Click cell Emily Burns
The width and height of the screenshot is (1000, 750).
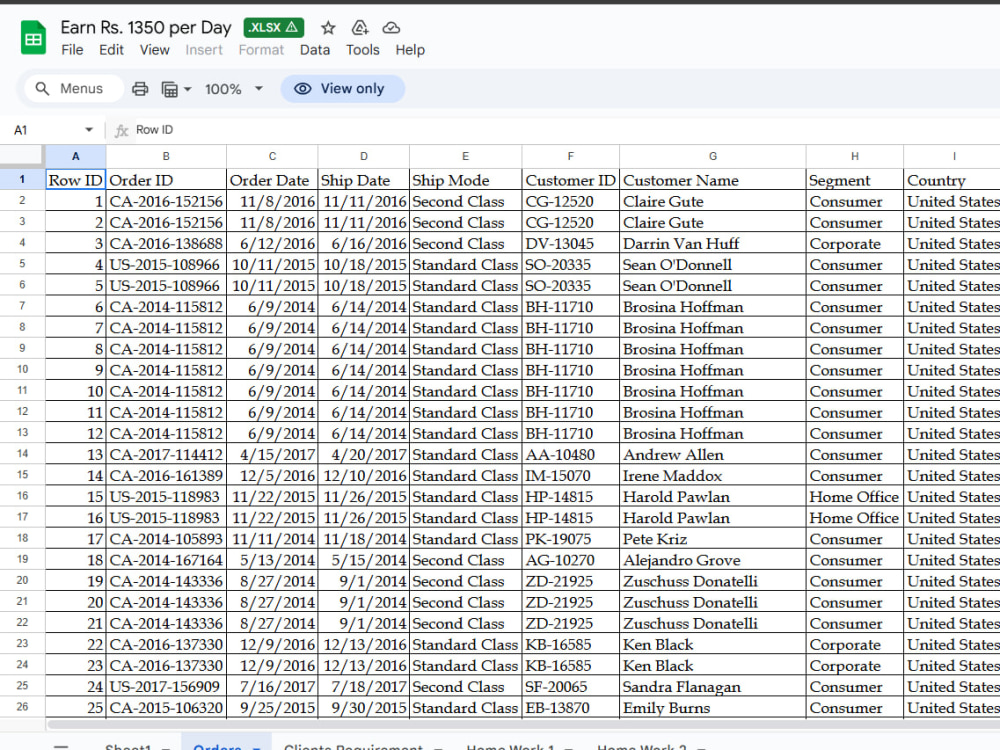[712, 708]
